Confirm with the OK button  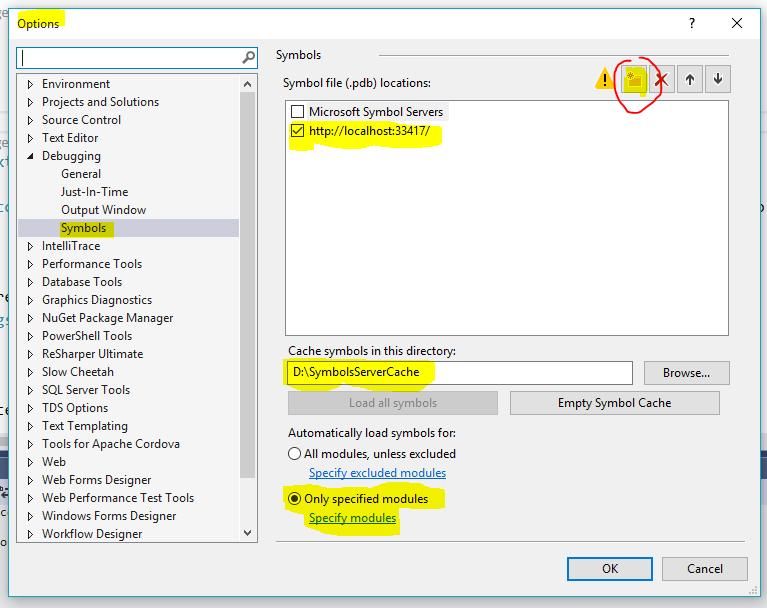pyautogui.click(x=609, y=569)
